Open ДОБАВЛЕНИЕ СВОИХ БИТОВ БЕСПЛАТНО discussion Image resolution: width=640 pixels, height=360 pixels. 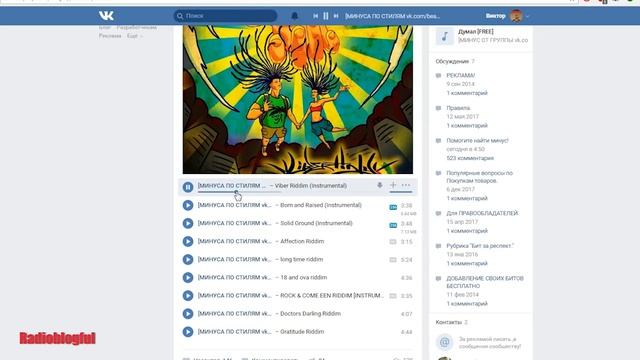click(x=485, y=282)
